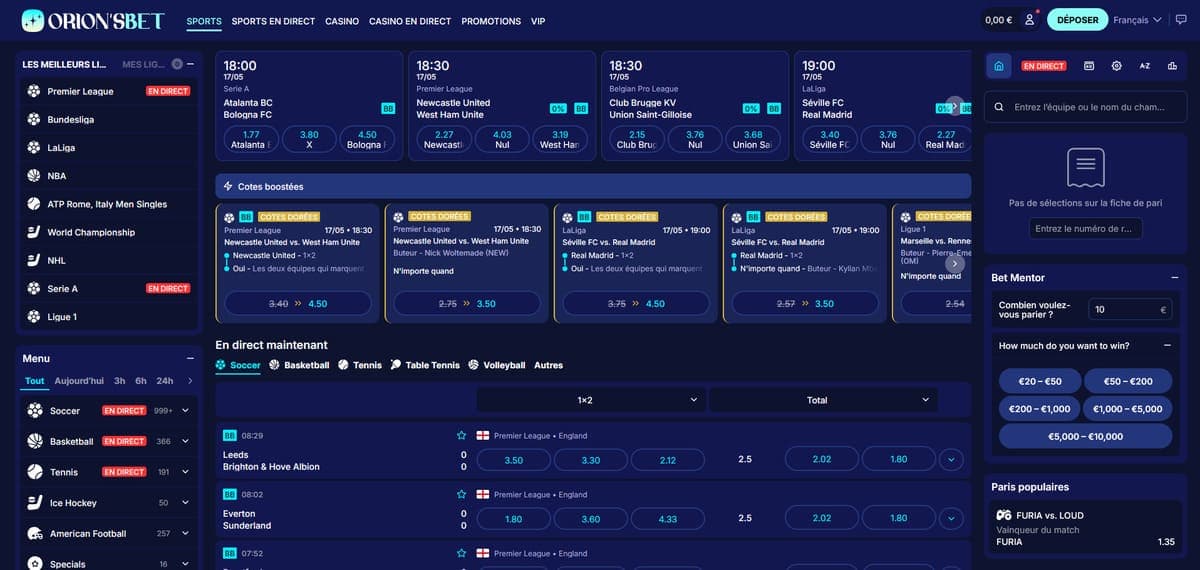The width and height of the screenshot is (1200, 570).
Task: Select the home icon in betslip toolbar
Action: point(998,66)
